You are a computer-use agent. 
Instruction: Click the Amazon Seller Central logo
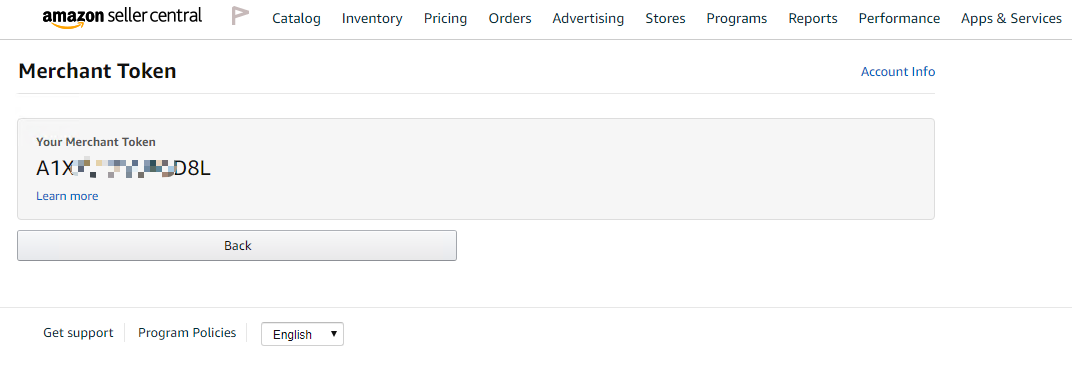[x=122, y=17]
